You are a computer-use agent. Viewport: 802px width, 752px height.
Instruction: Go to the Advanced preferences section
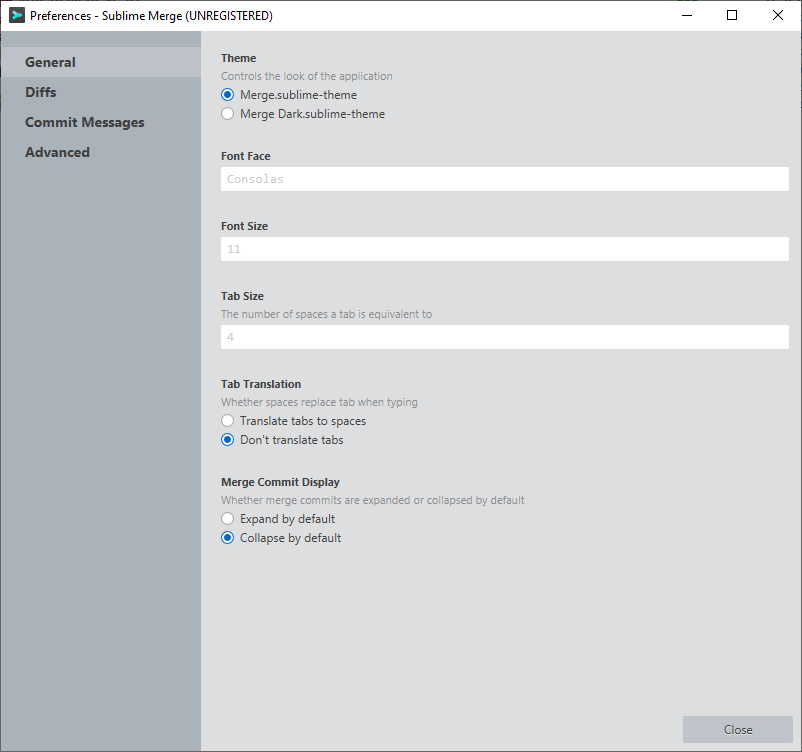pyautogui.click(x=57, y=152)
